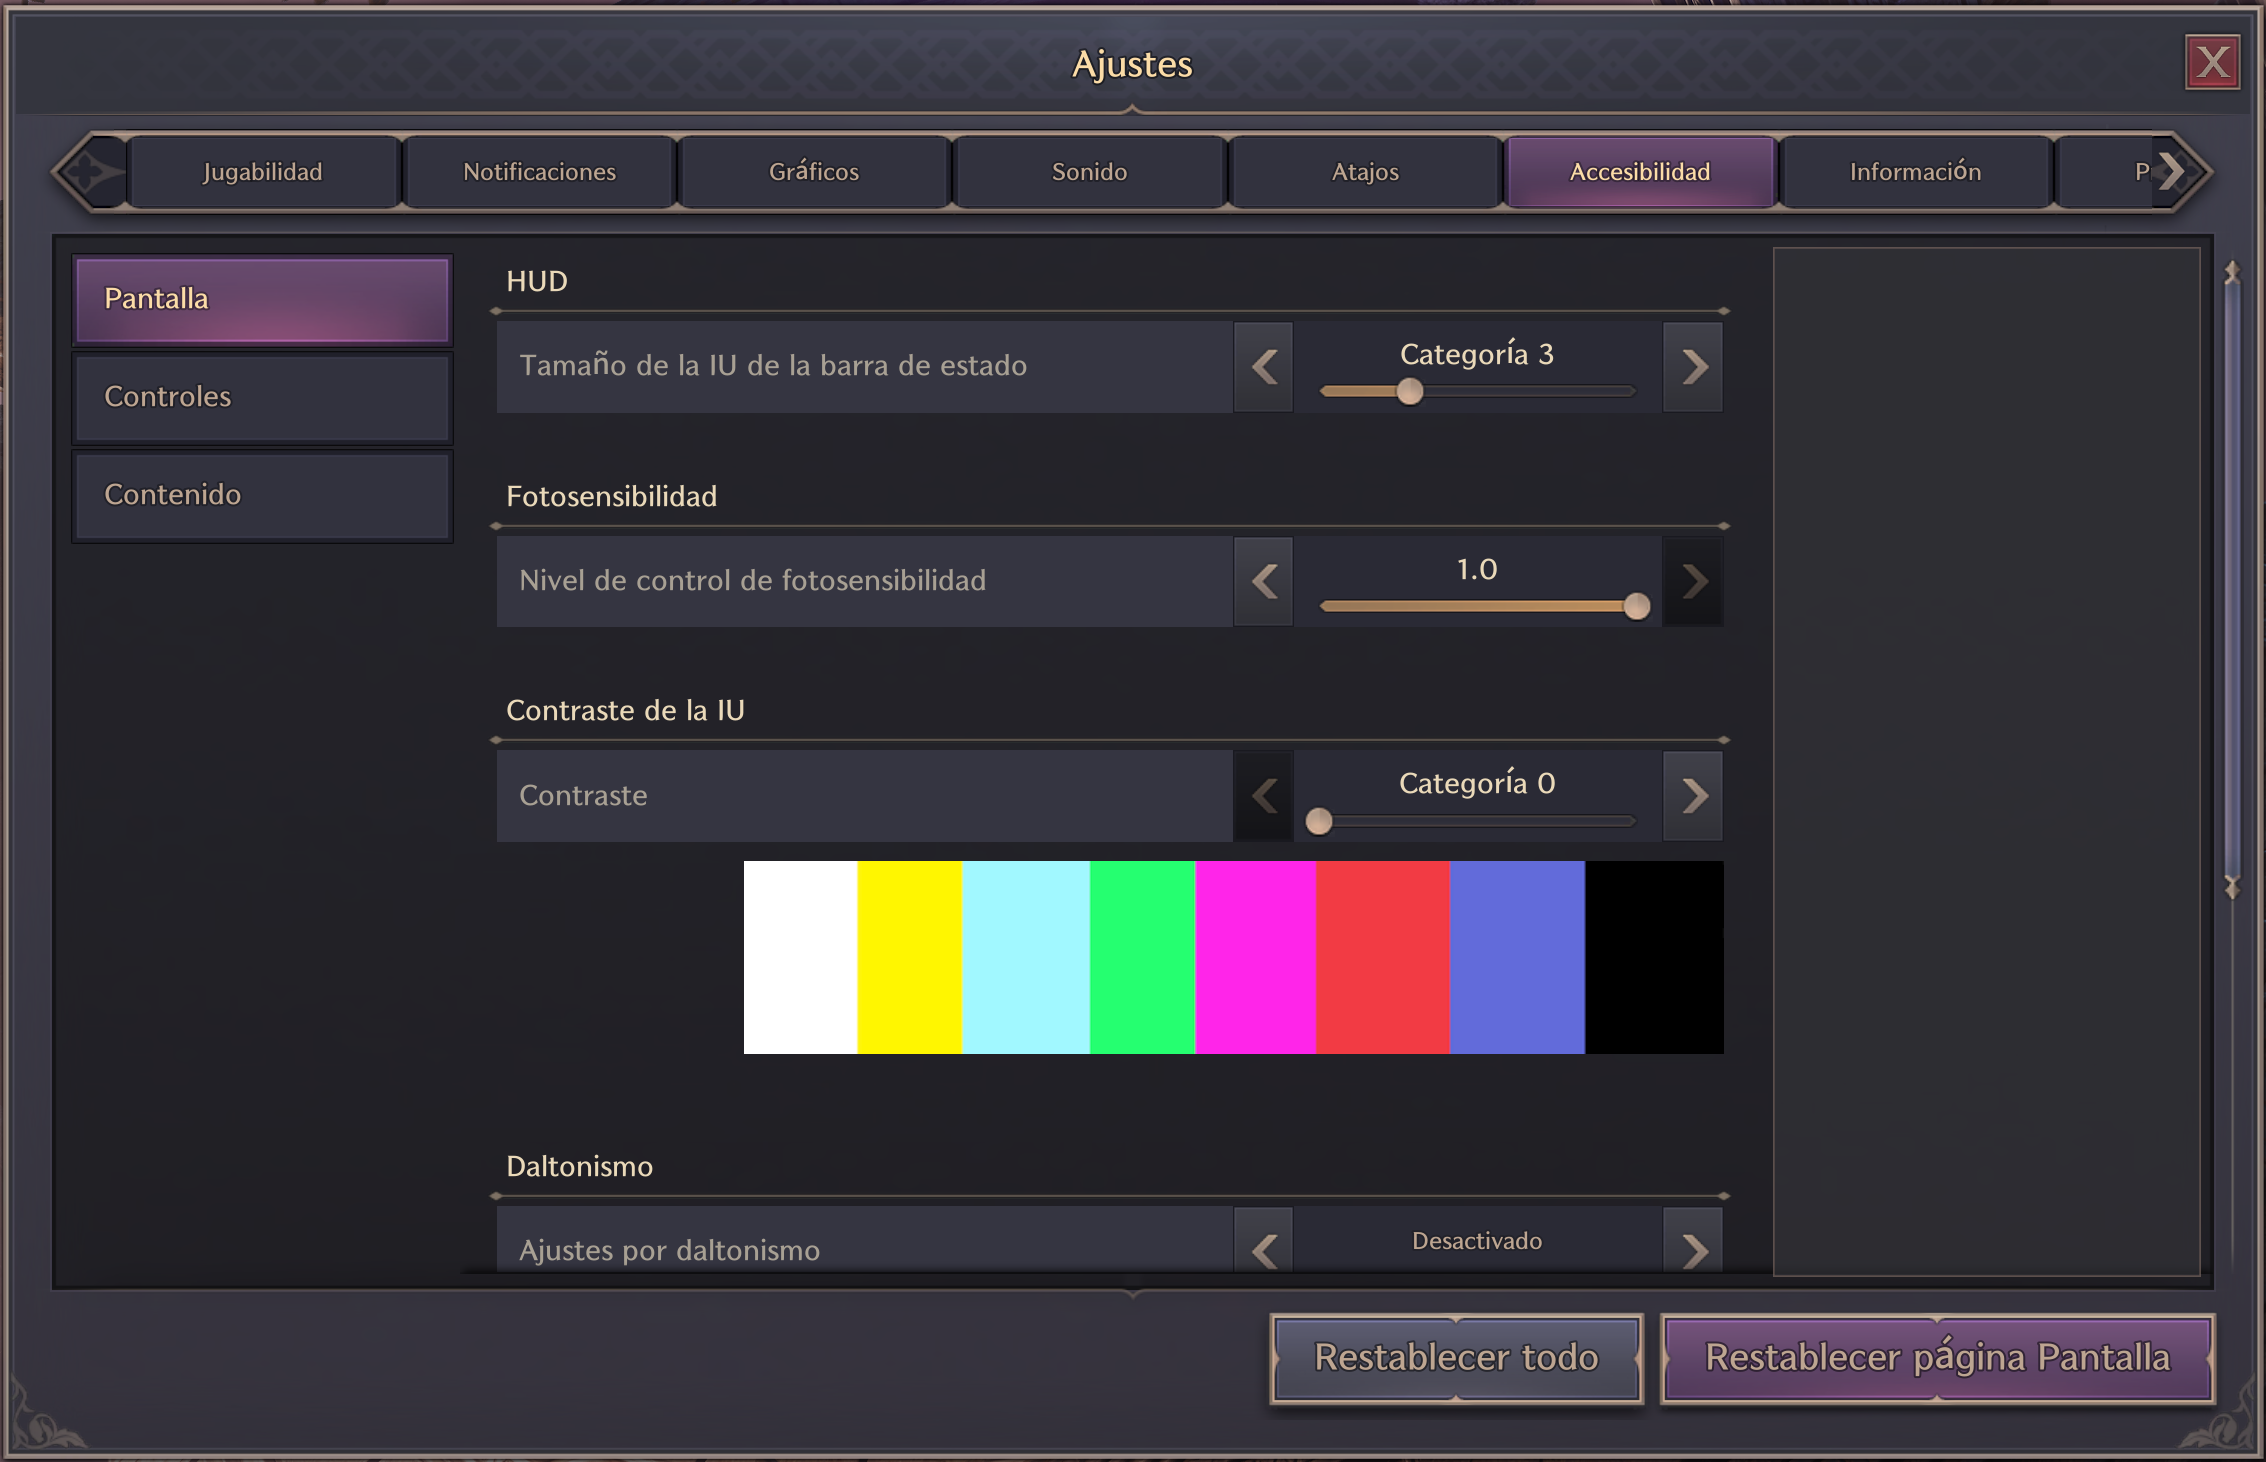Viewport: 2266px width, 1462px height.
Task: Go to the Sonido tab
Action: [x=1089, y=172]
